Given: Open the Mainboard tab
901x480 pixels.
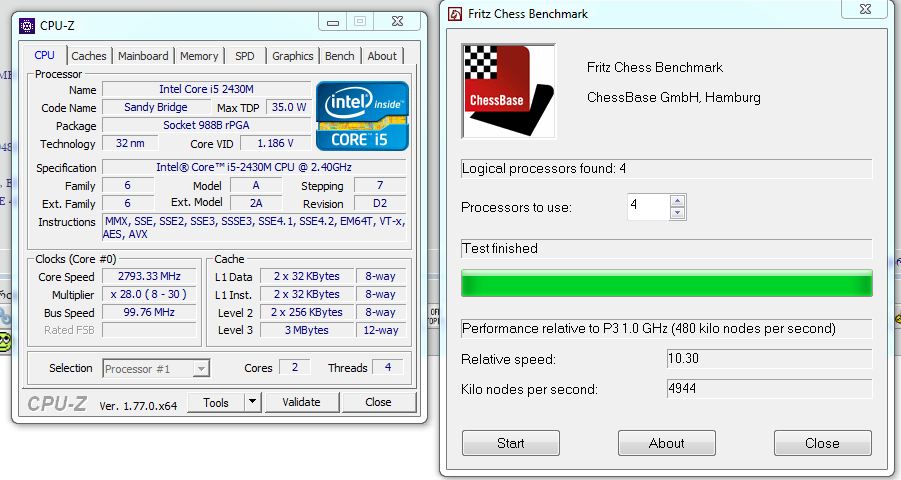Looking at the screenshot, I should pyautogui.click(x=143, y=56).
